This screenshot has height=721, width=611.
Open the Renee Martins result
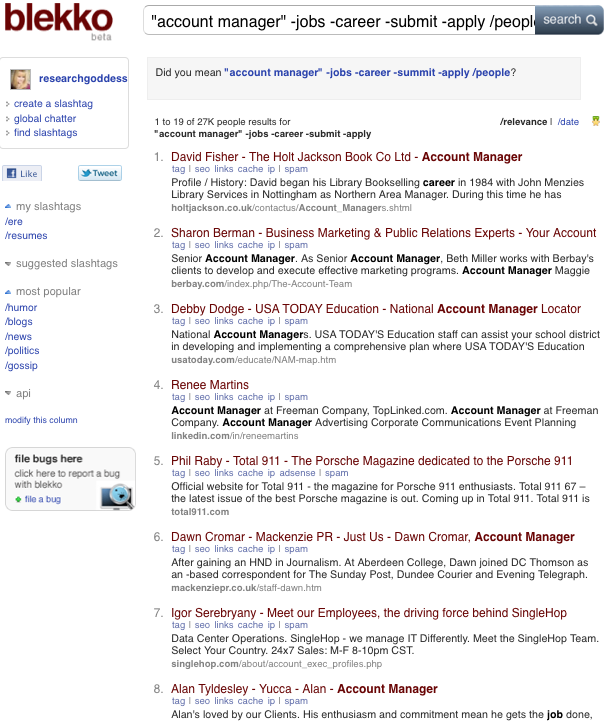(210, 384)
